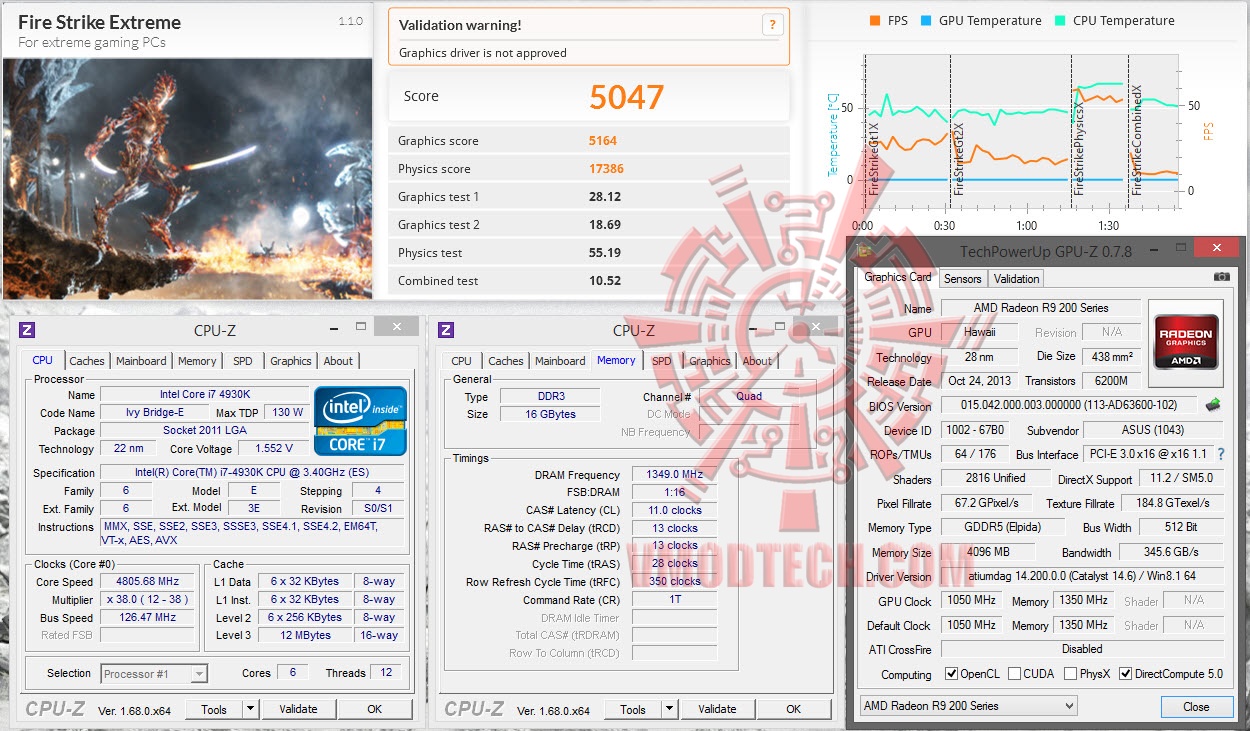Screen dimensions: 1250x731
Task: Open Caches tab in left CPU-Z window
Action: (x=87, y=361)
